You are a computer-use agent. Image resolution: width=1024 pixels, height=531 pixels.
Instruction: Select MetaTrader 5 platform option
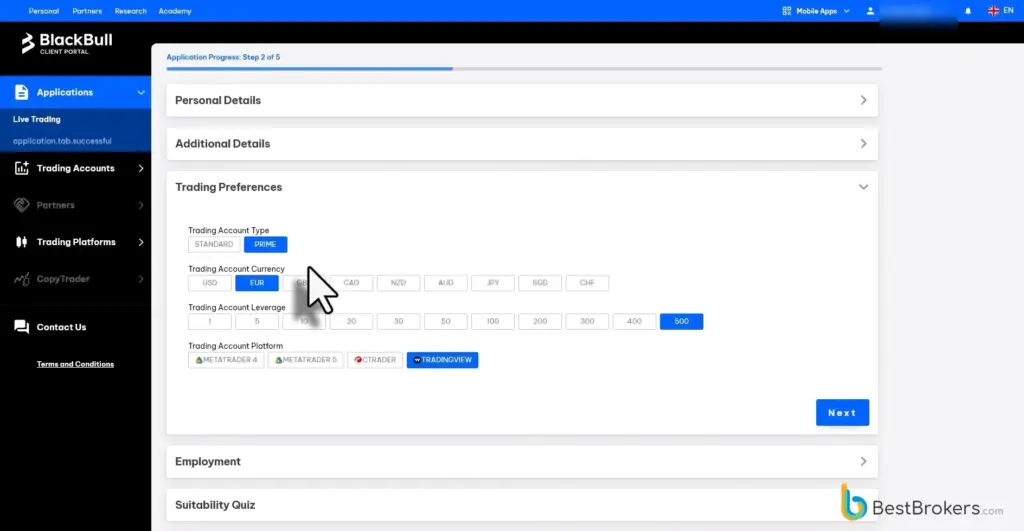(x=306, y=360)
